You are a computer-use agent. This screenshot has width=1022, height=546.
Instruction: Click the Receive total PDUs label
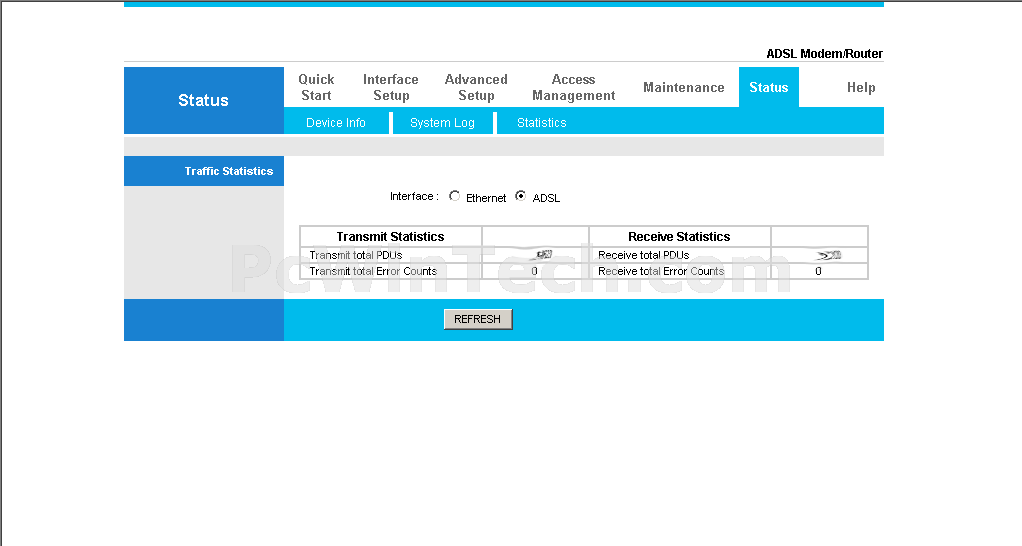pos(643,255)
